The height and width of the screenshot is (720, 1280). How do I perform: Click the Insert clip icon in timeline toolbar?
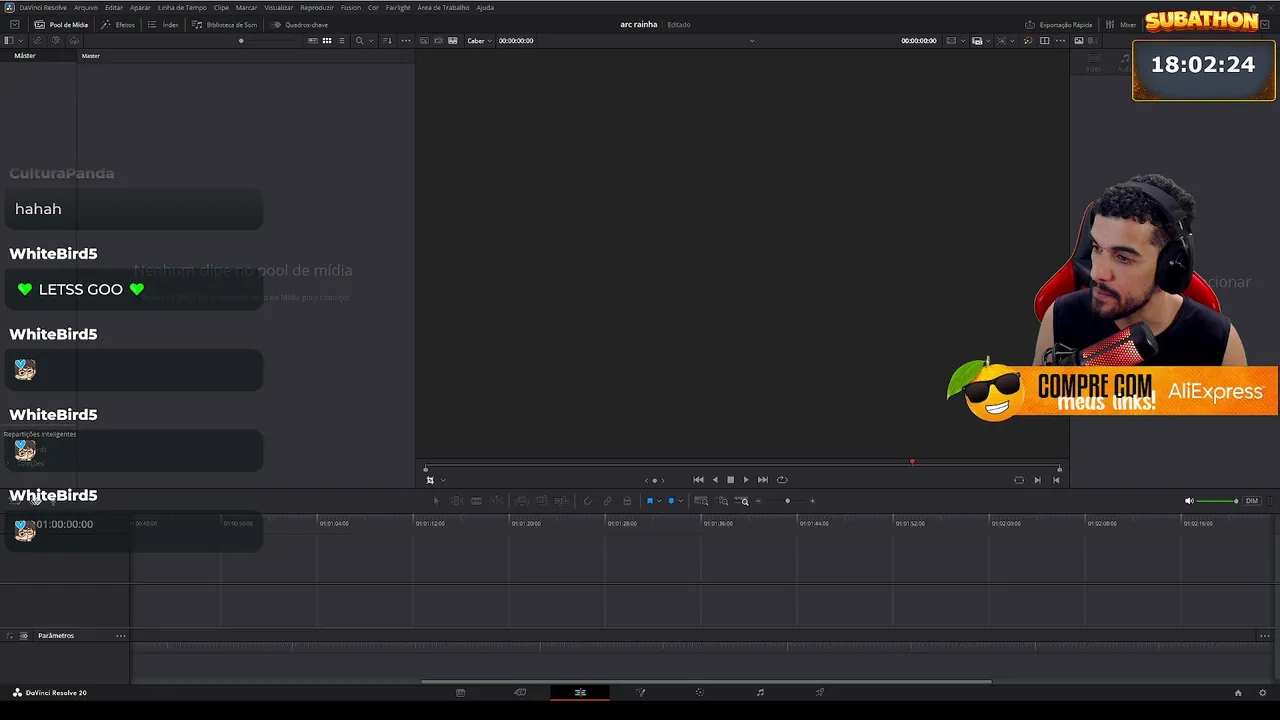coord(521,501)
